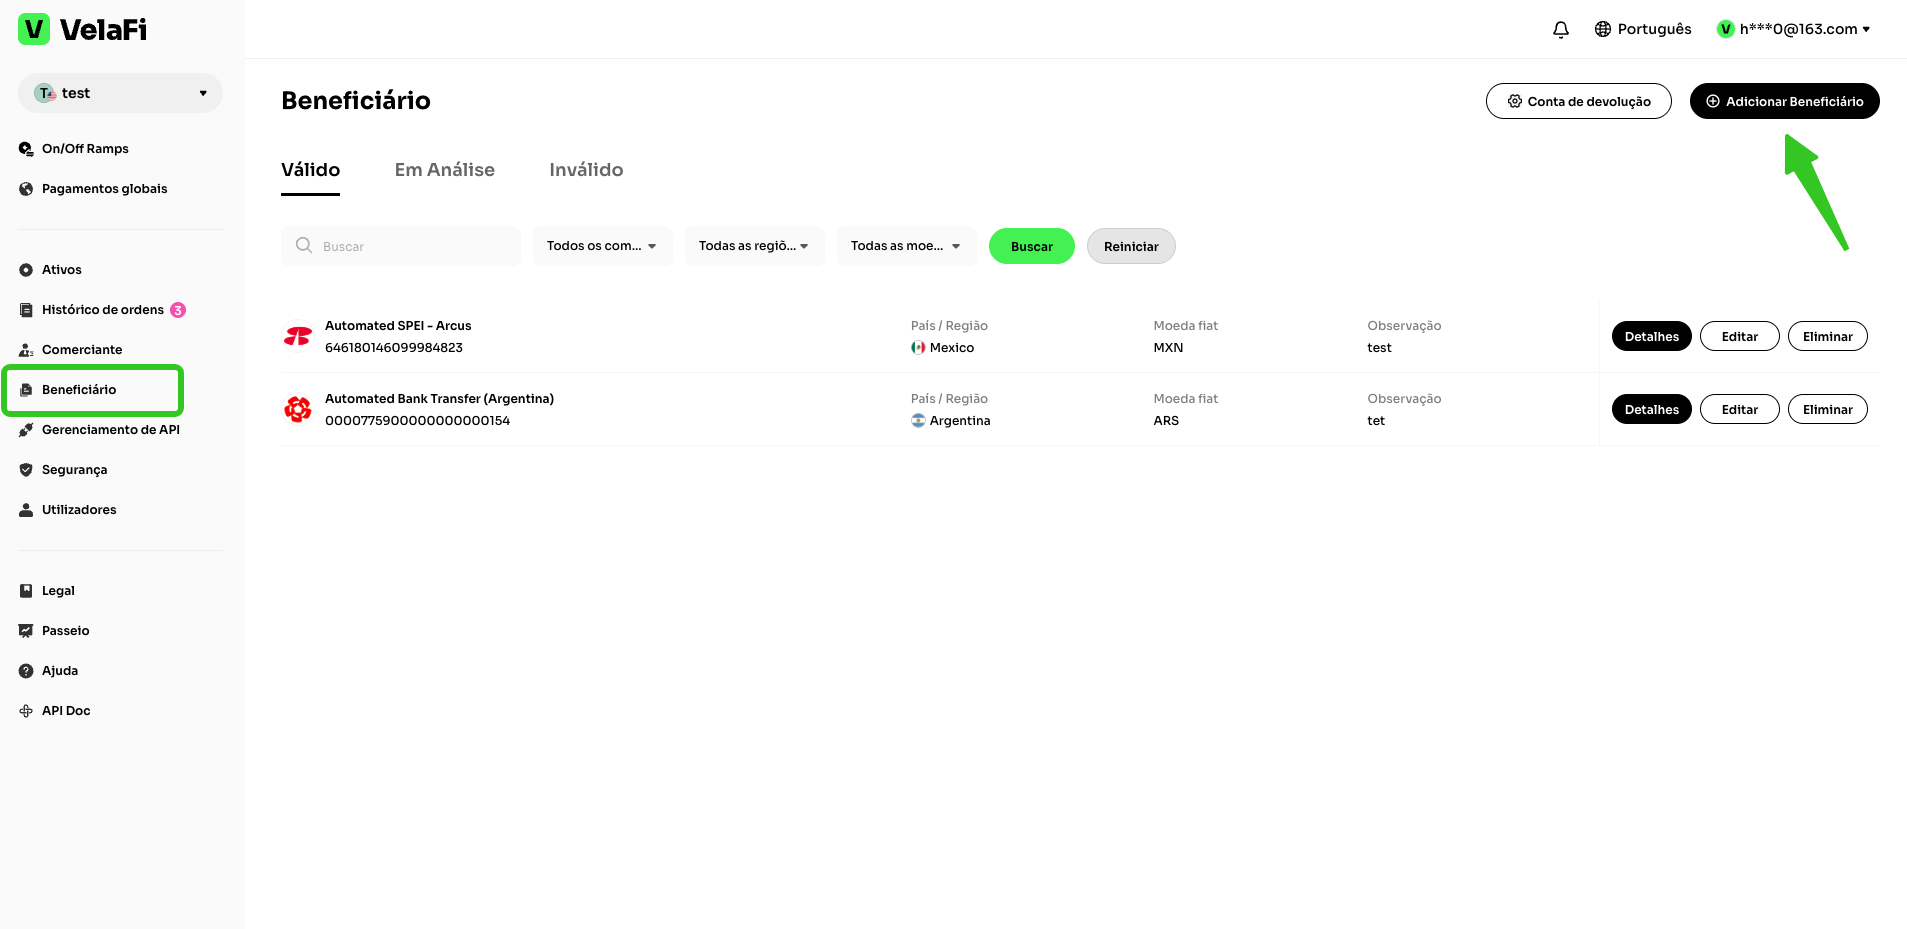The width and height of the screenshot is (1907, 929).
Task: Click Eliminar for the Argentina beneficiary
Action: click(1827, 409)
